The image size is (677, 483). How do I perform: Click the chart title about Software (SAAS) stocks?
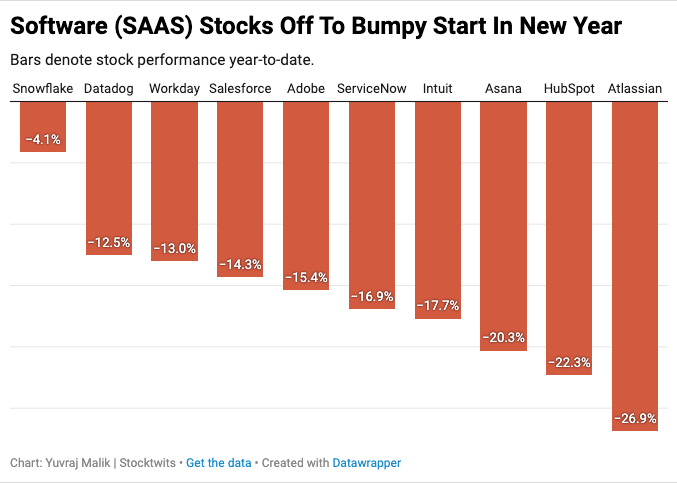pos(316,27)
